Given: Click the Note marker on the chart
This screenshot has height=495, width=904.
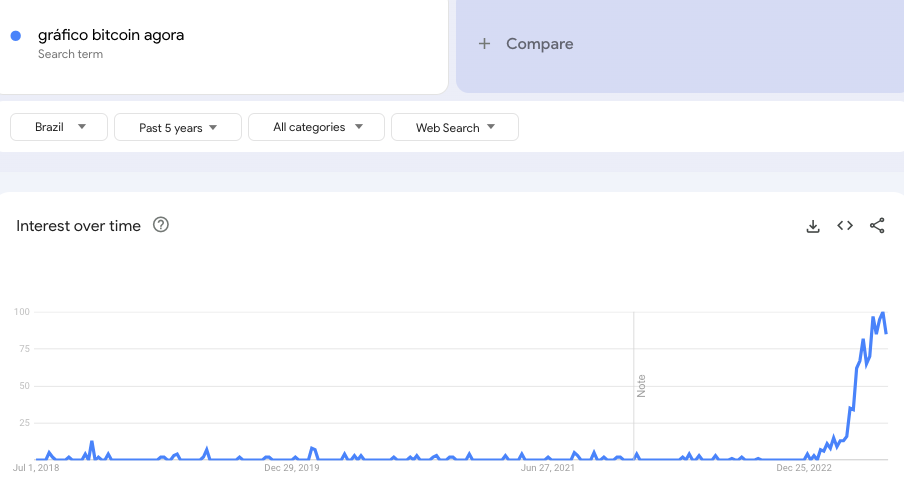Looking at the screenshot, I should pos(642,386).
